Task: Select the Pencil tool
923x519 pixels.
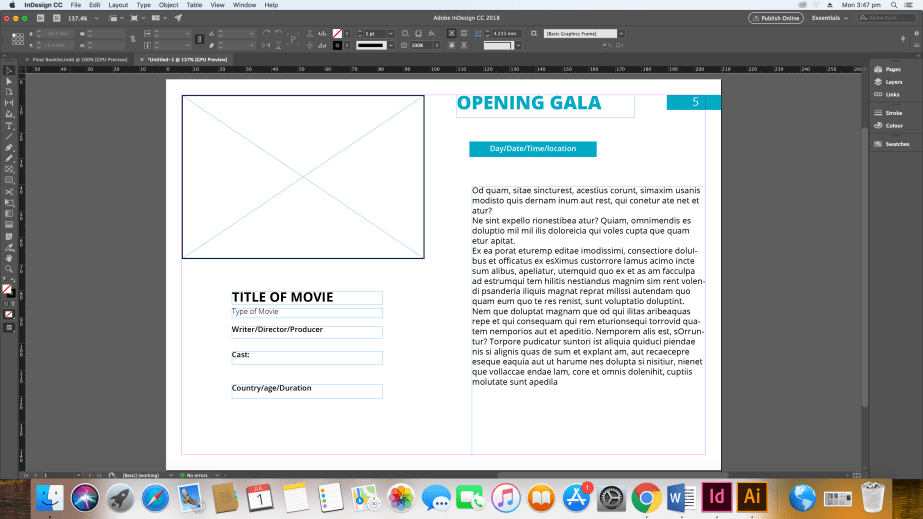Action: coord(9,158)
